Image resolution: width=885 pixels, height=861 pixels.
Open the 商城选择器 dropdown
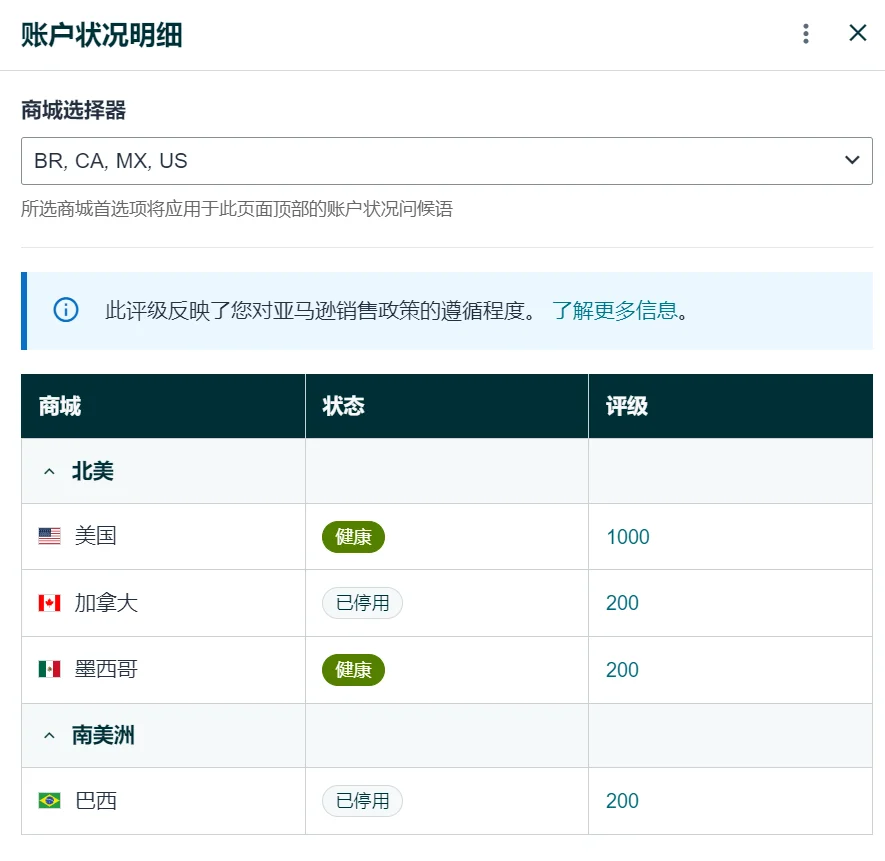click(x=851, y=160)
